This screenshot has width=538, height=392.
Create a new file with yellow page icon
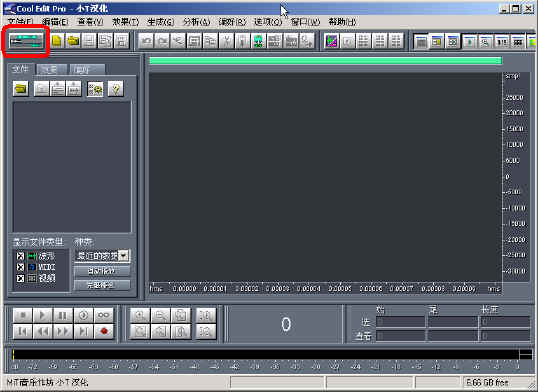[x=57, y=41]
